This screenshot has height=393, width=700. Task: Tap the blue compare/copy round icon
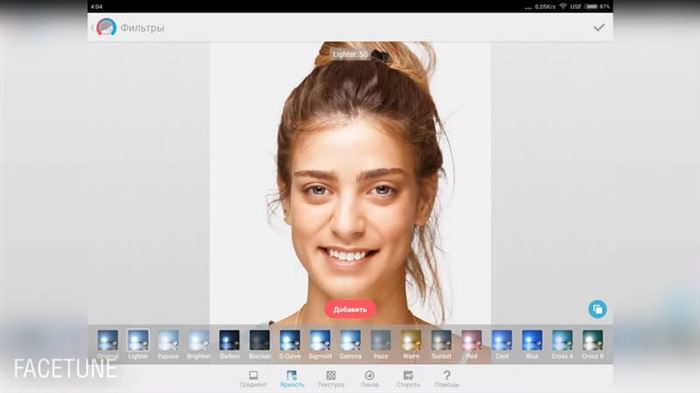597,309
